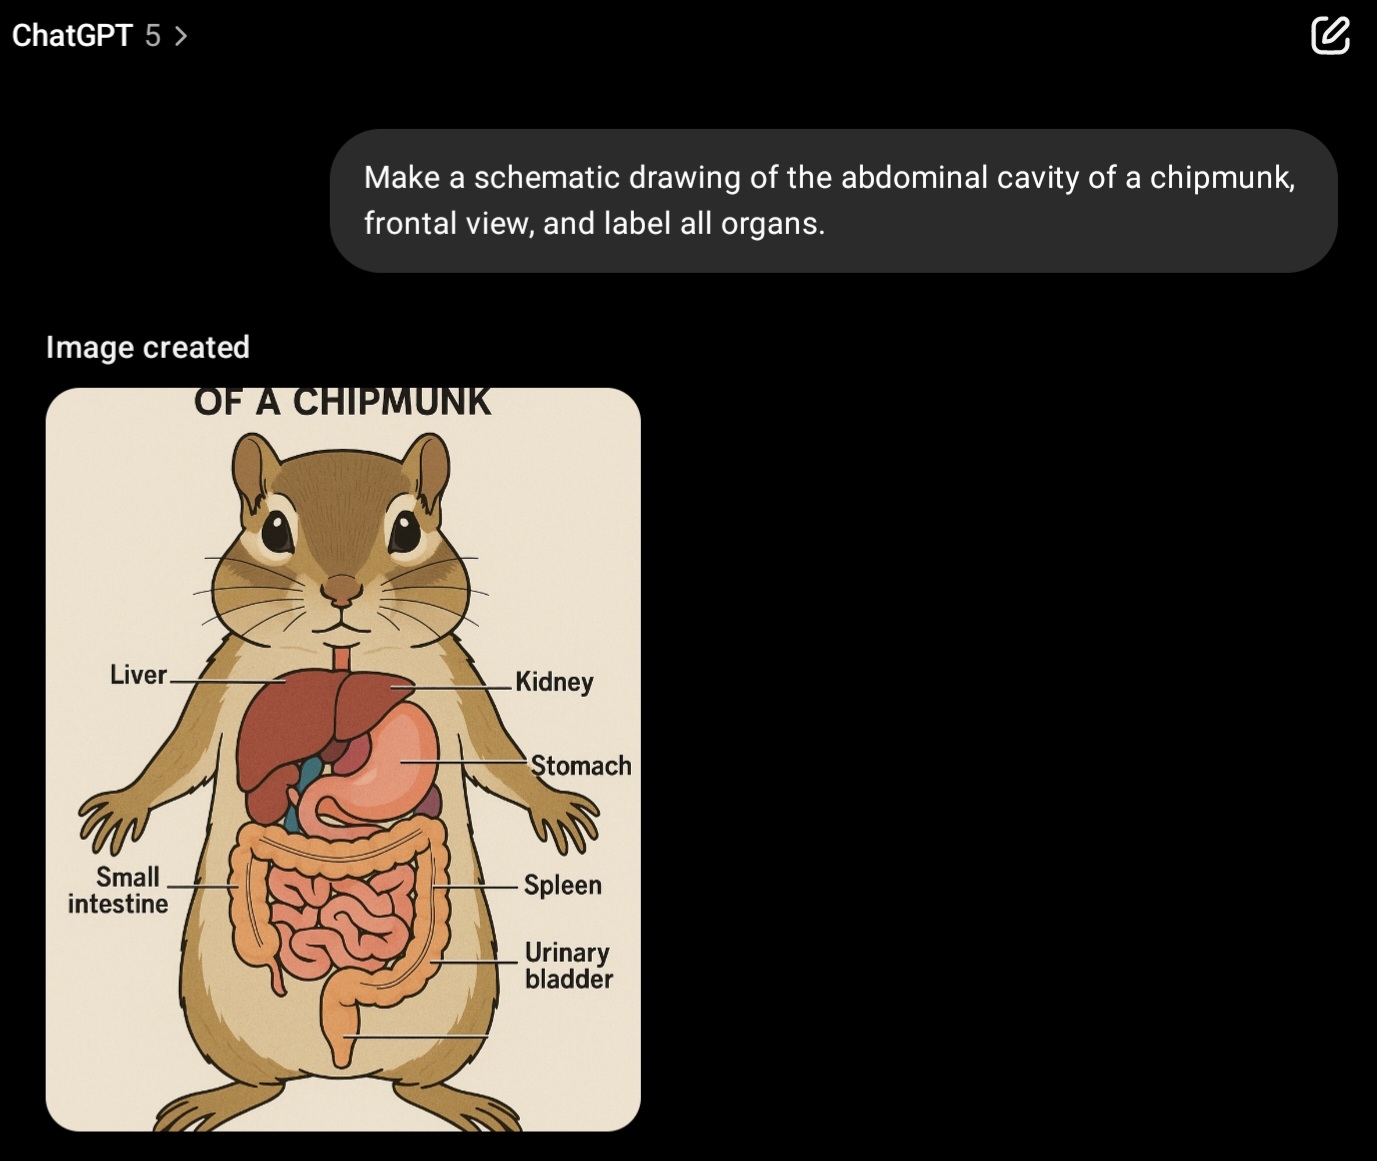Start a new chat with compose icon
This screenshot has width=1377, height=1161.
pyautogui.click(x=1330, y=35)
